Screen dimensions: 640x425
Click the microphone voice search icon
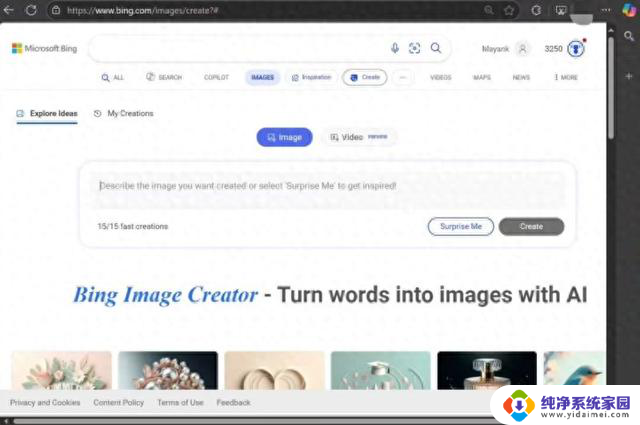click(395, 48)
